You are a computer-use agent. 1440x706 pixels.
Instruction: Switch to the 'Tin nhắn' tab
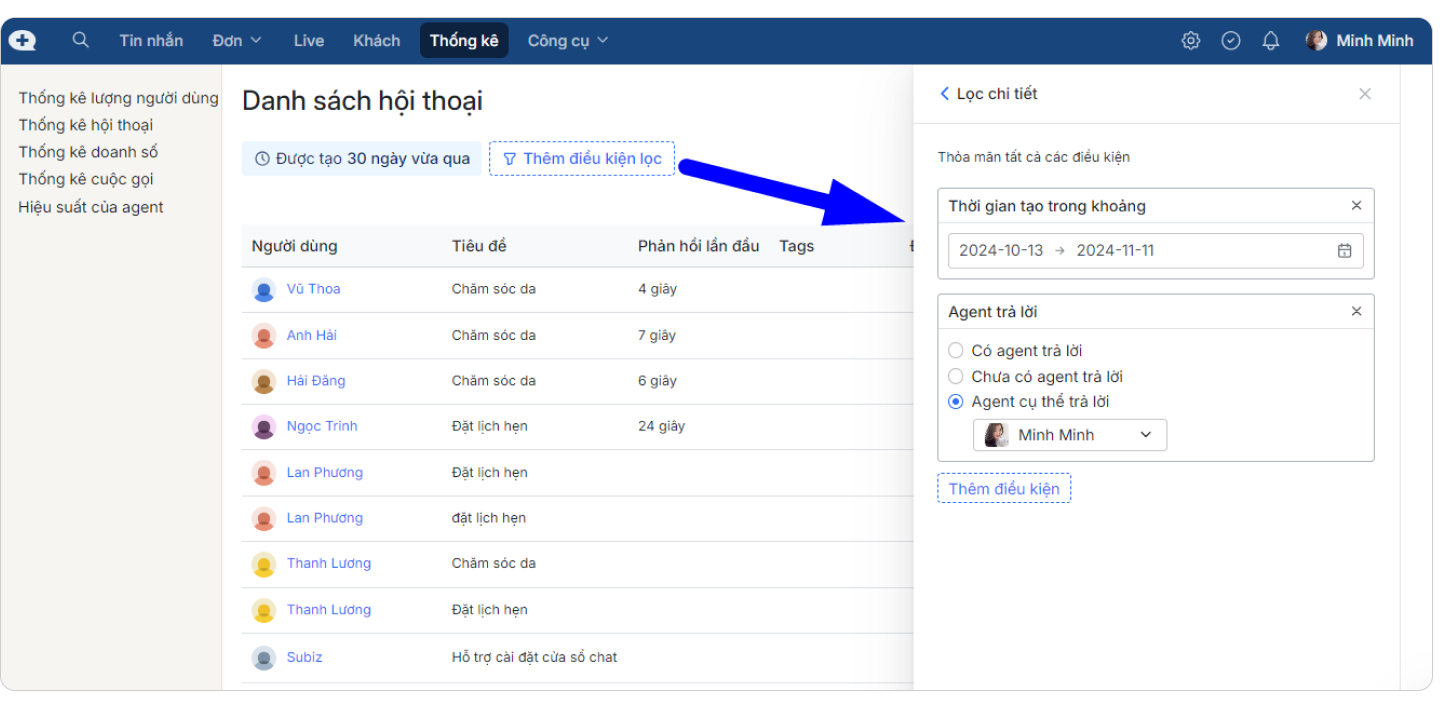[151, 41]
